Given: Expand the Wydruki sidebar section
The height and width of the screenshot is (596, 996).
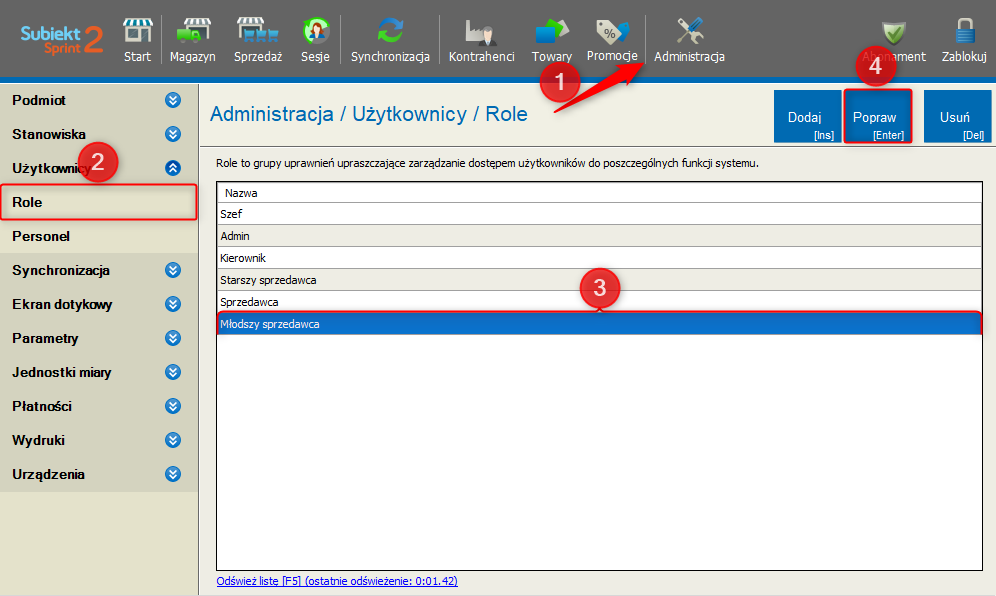Looking at the screenshot, I should [x=173, y=440].
